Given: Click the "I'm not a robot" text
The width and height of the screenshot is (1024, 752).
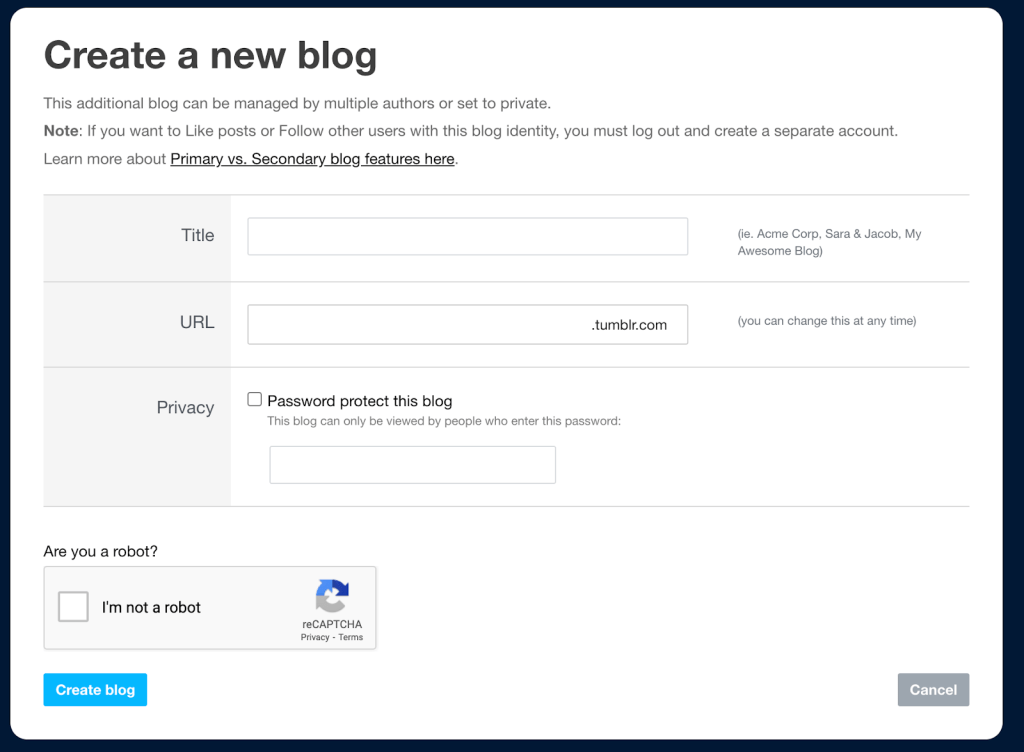Looking at the screenshot, I should pyautogui.click(x=151, y=607).
